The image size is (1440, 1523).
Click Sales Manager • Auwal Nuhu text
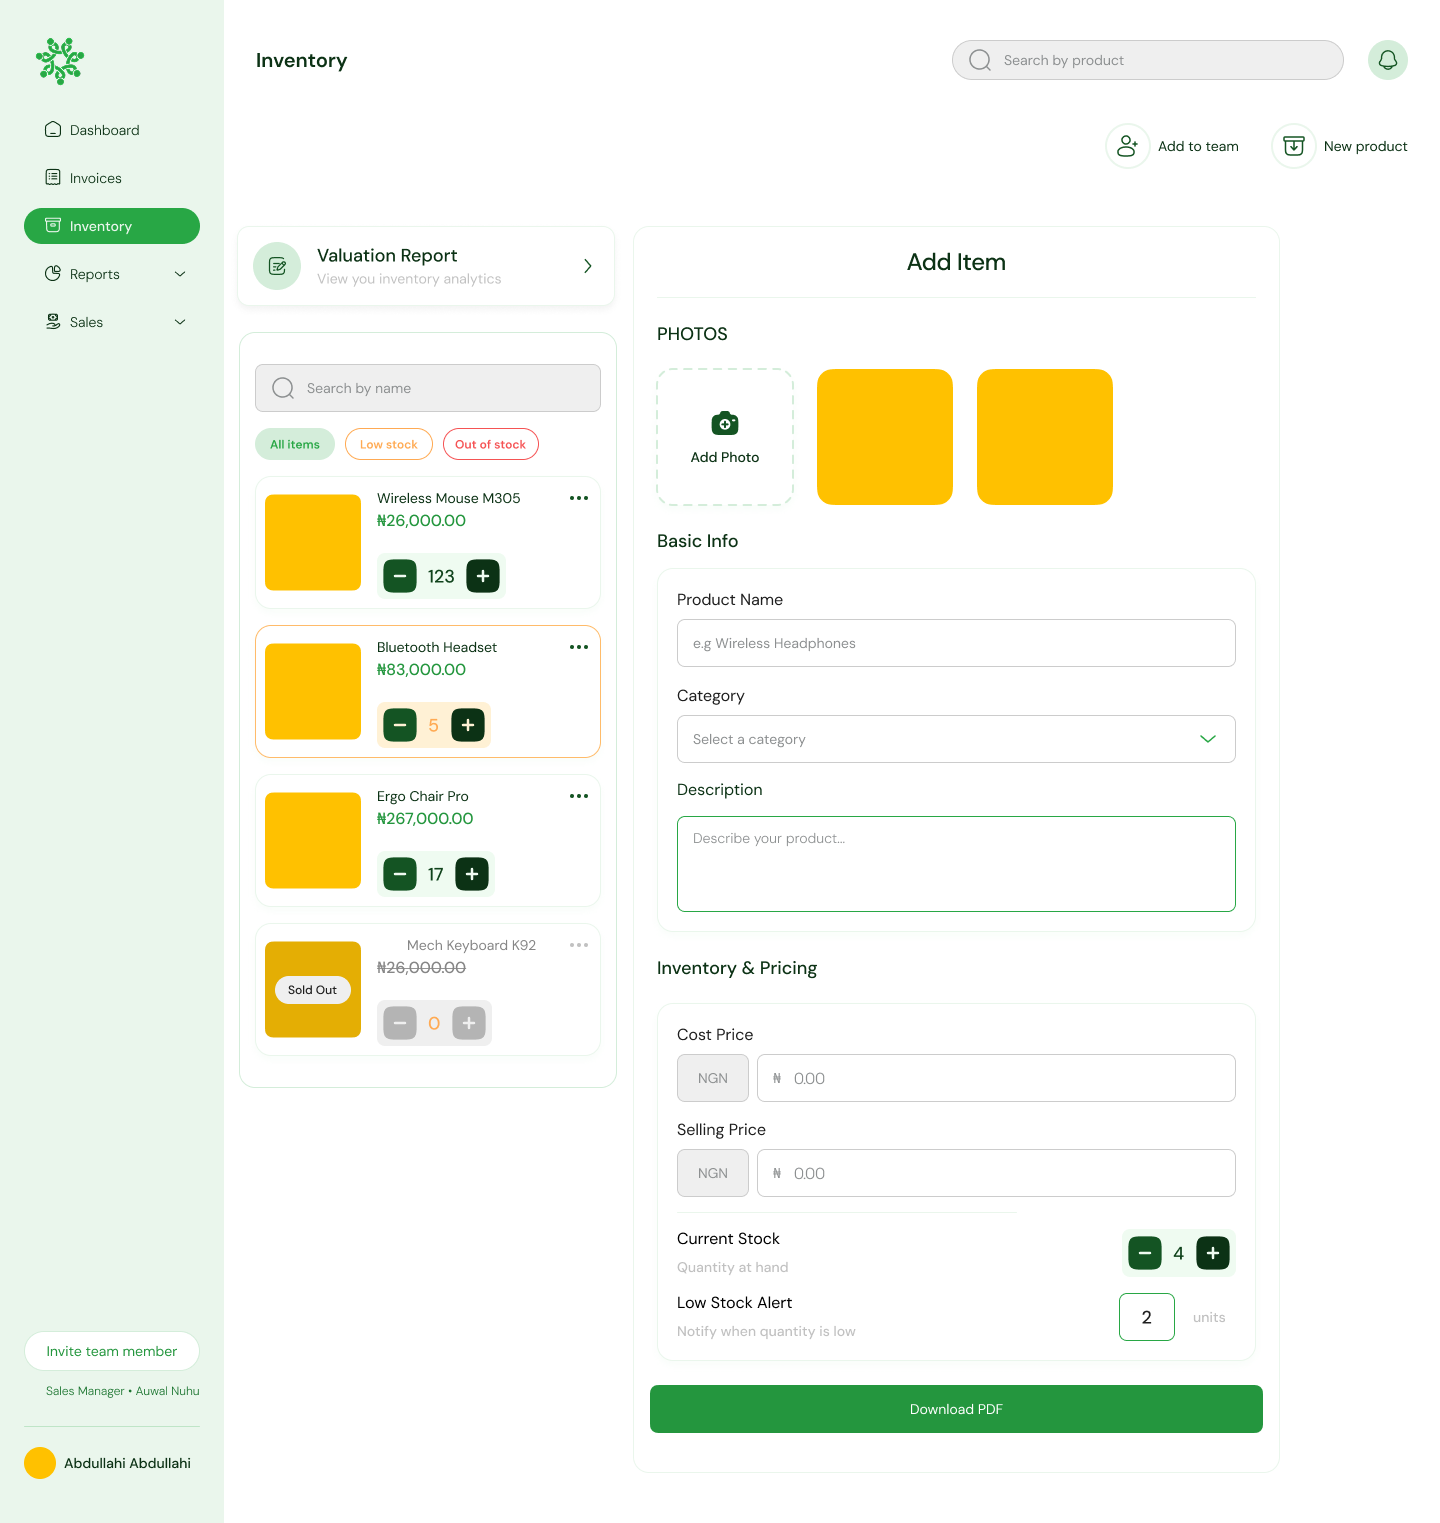tap(123, 1391)
